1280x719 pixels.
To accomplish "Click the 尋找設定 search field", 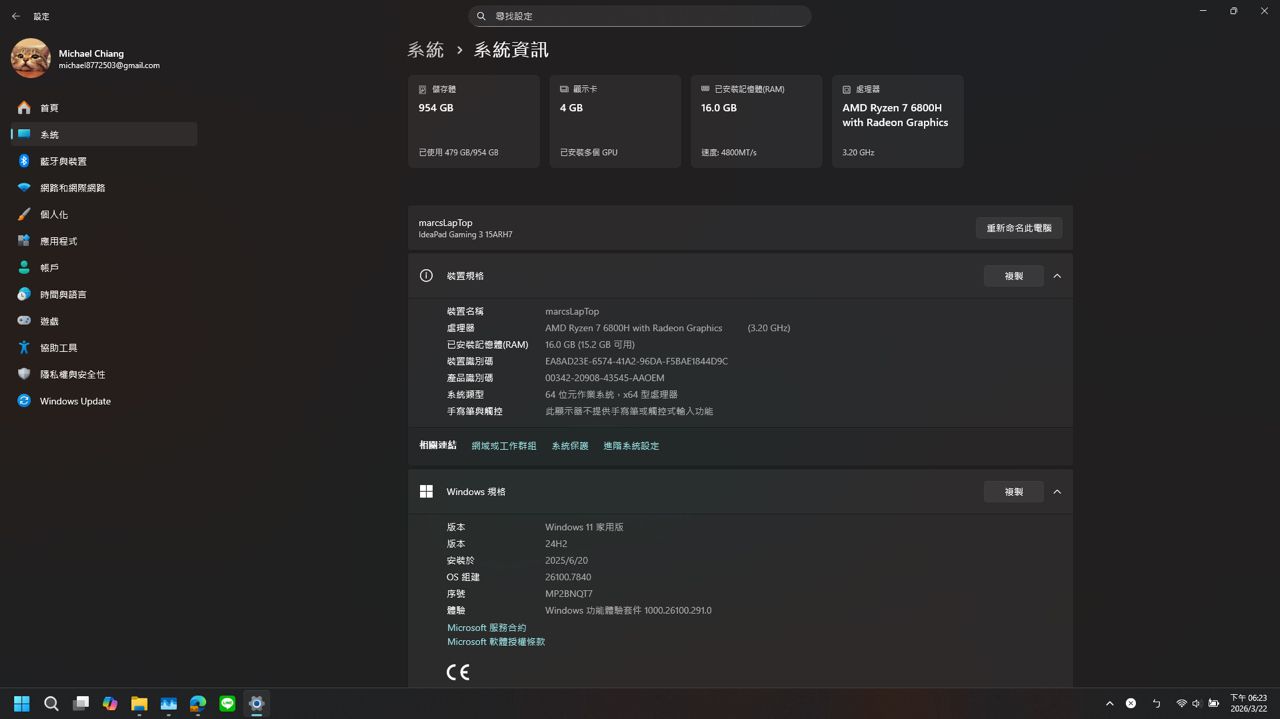I will (640, 16).
